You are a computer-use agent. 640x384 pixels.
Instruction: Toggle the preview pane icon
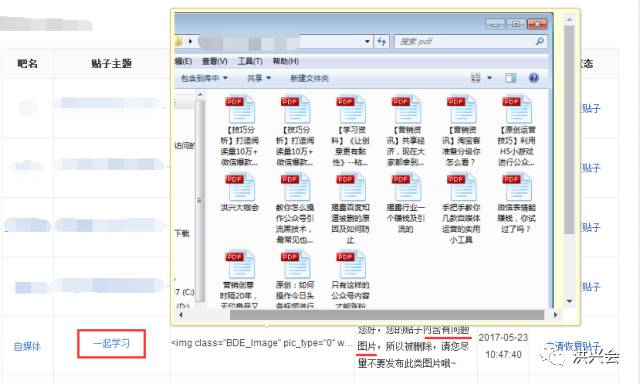coord(510,78)
